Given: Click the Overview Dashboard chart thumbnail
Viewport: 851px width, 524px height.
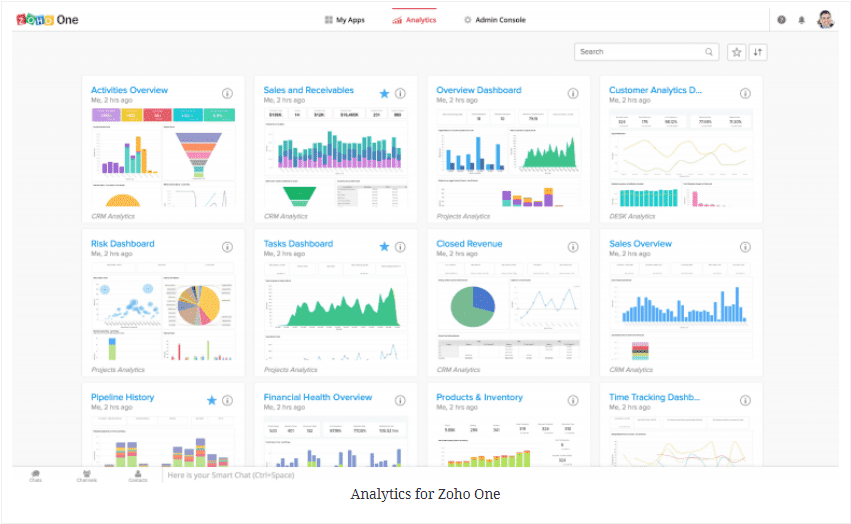Looking at the screenshot, I should pyautogui.click(x=509, y=157).
